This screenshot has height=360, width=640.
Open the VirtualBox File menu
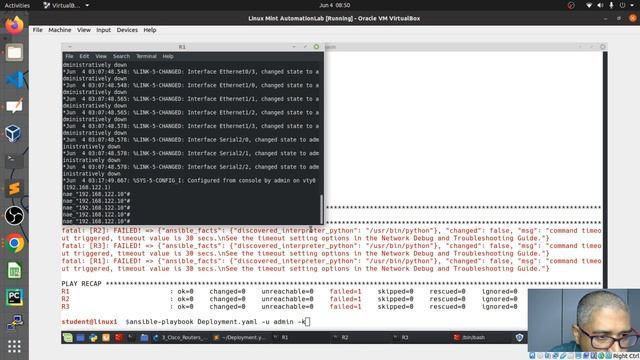(38, 30)
